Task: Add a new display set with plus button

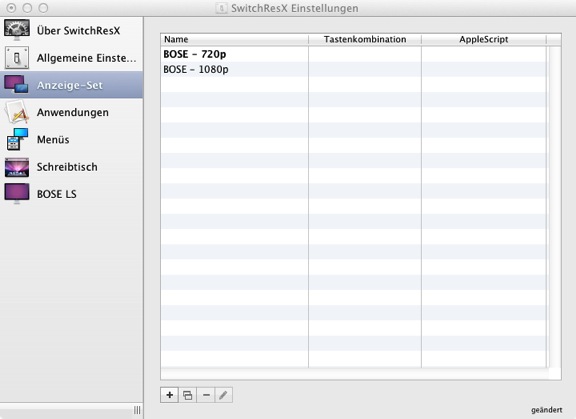Action: point(169,395)
